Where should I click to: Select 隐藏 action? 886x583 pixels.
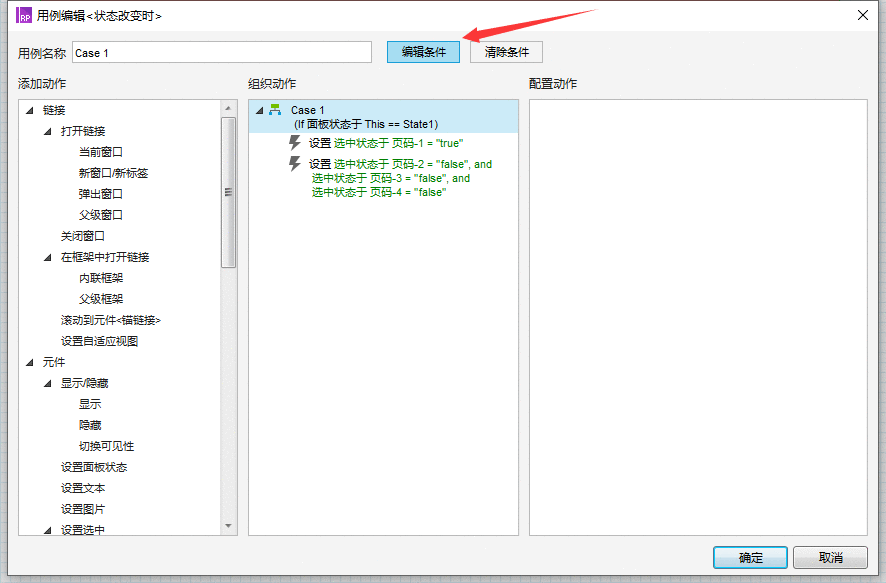[x=90, y=425]
